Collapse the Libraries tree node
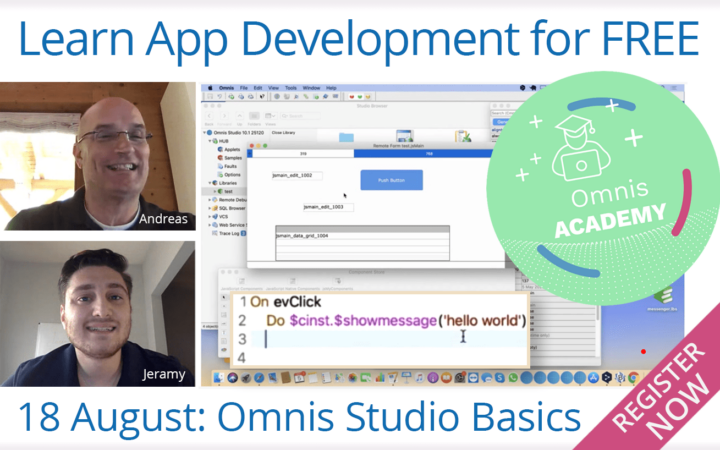This screenshot has width=720, height=450. pos(210,183)
